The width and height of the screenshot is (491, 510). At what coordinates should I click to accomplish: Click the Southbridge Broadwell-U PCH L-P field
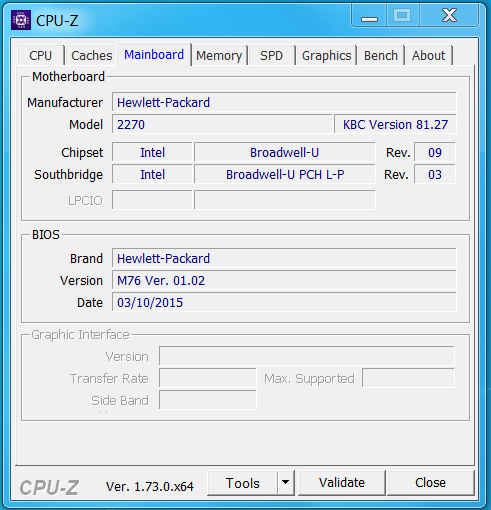pos(285,174)
